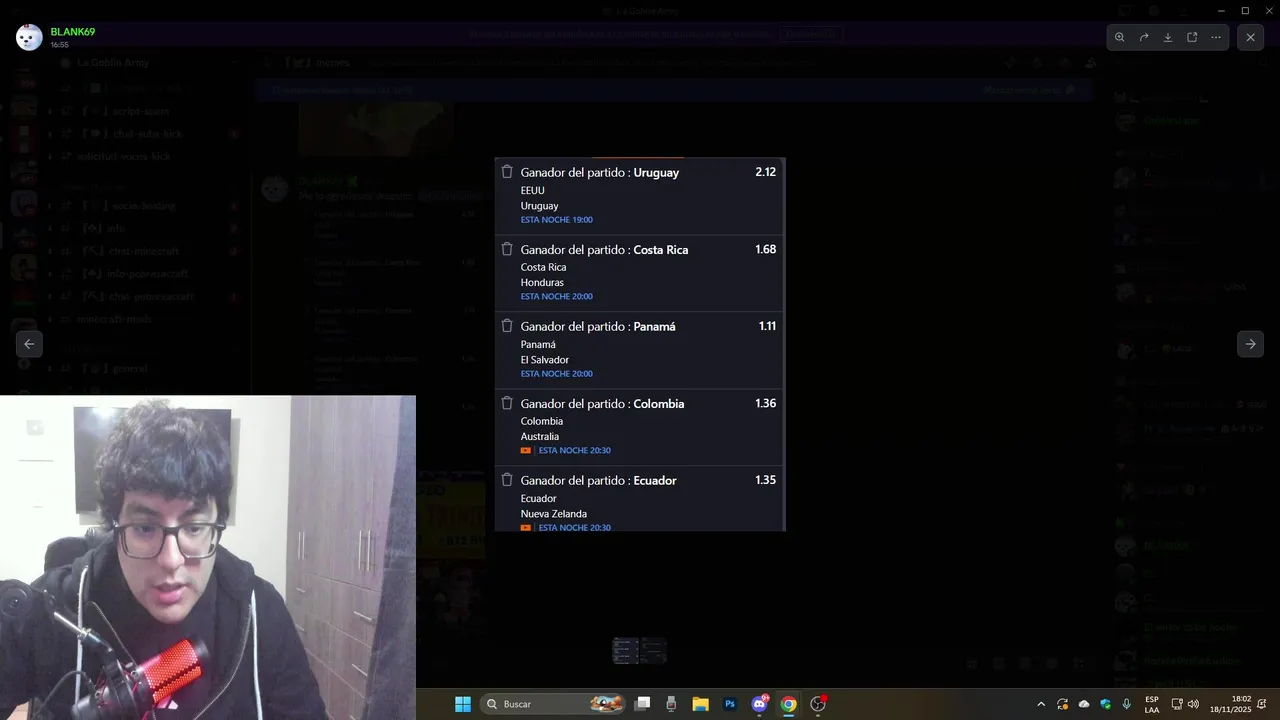Open File Explorer from the taskbar
Image resolution: width=1280 pixels, height=720 pixels.
click(700, 704)
